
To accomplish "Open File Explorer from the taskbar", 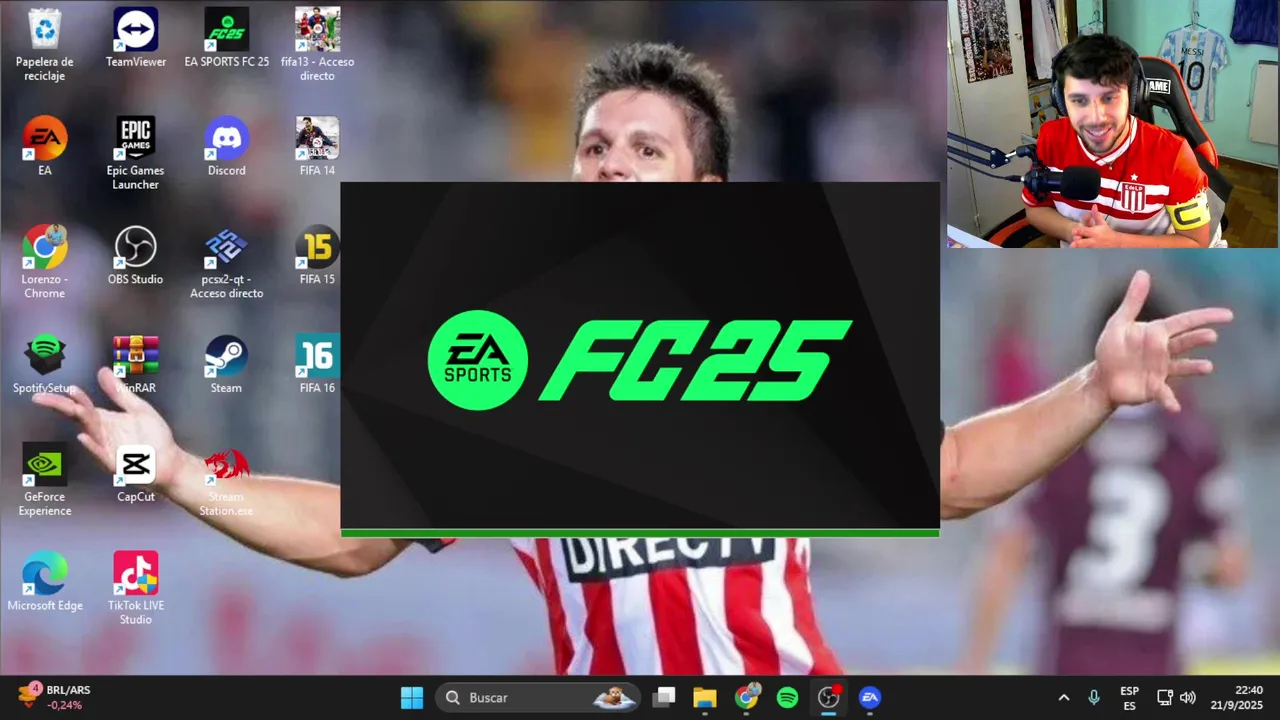I will (705, 697).
